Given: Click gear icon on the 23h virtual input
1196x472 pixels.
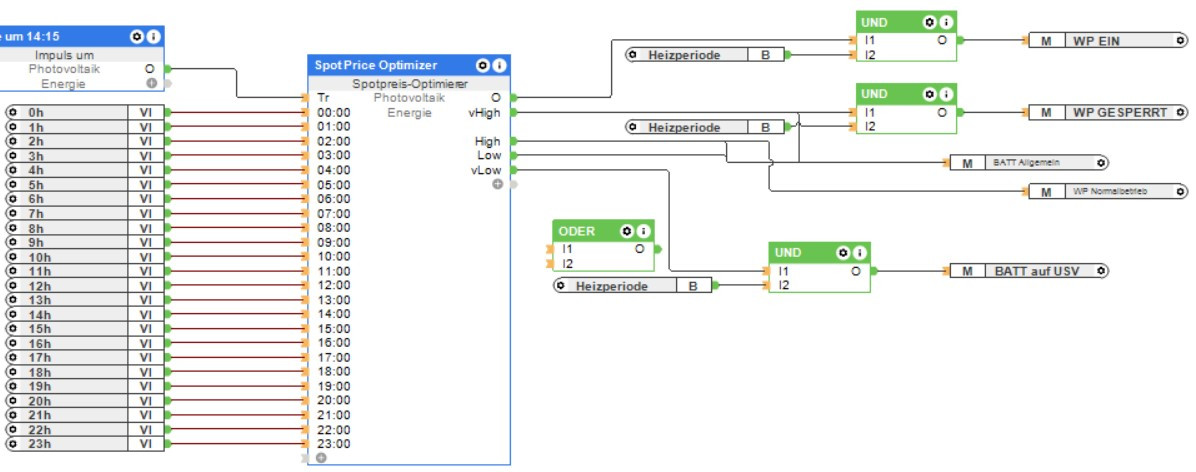Looking at the screenshot, I should [x=13, y=444].
